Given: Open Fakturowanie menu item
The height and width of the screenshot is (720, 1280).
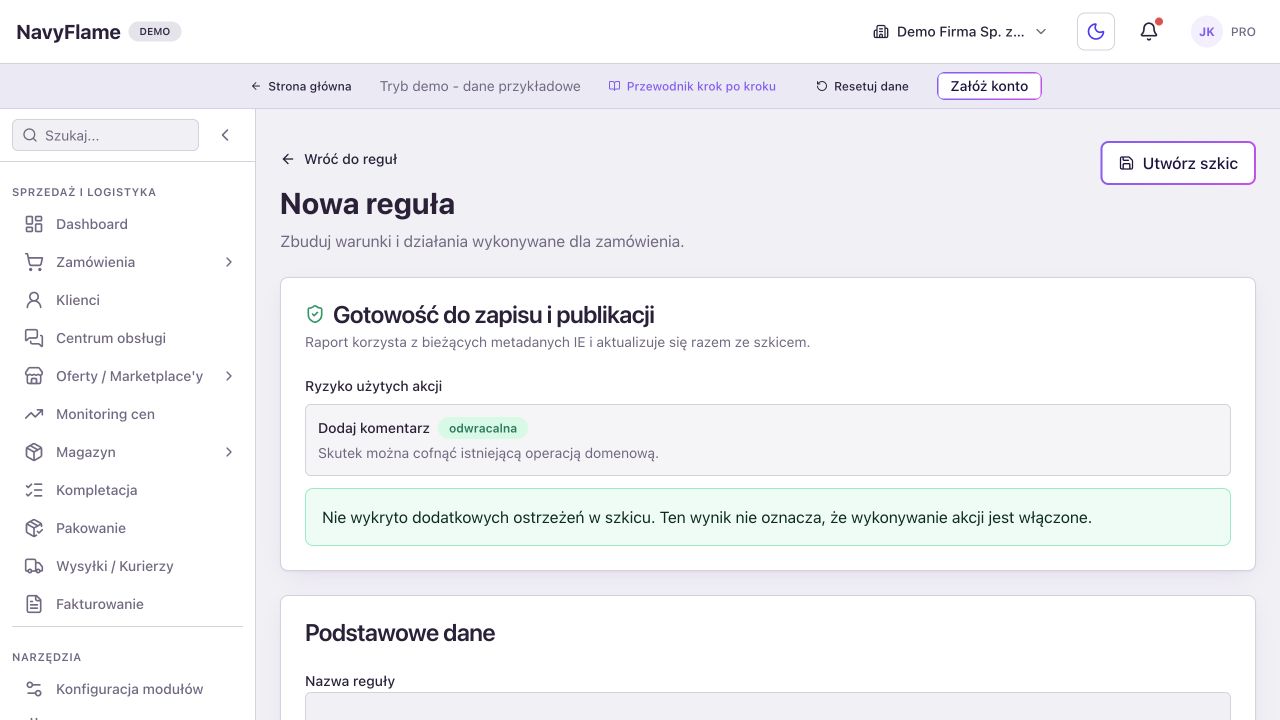Looking at the screenshot, I should click(x=127, y=604).
